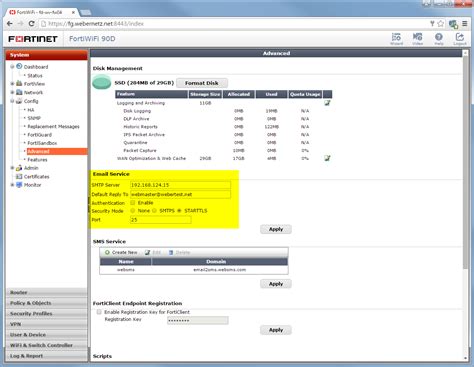Expand the Monitor tree node
This screenshot has height=367, width=474.
[x=12, y=185]
